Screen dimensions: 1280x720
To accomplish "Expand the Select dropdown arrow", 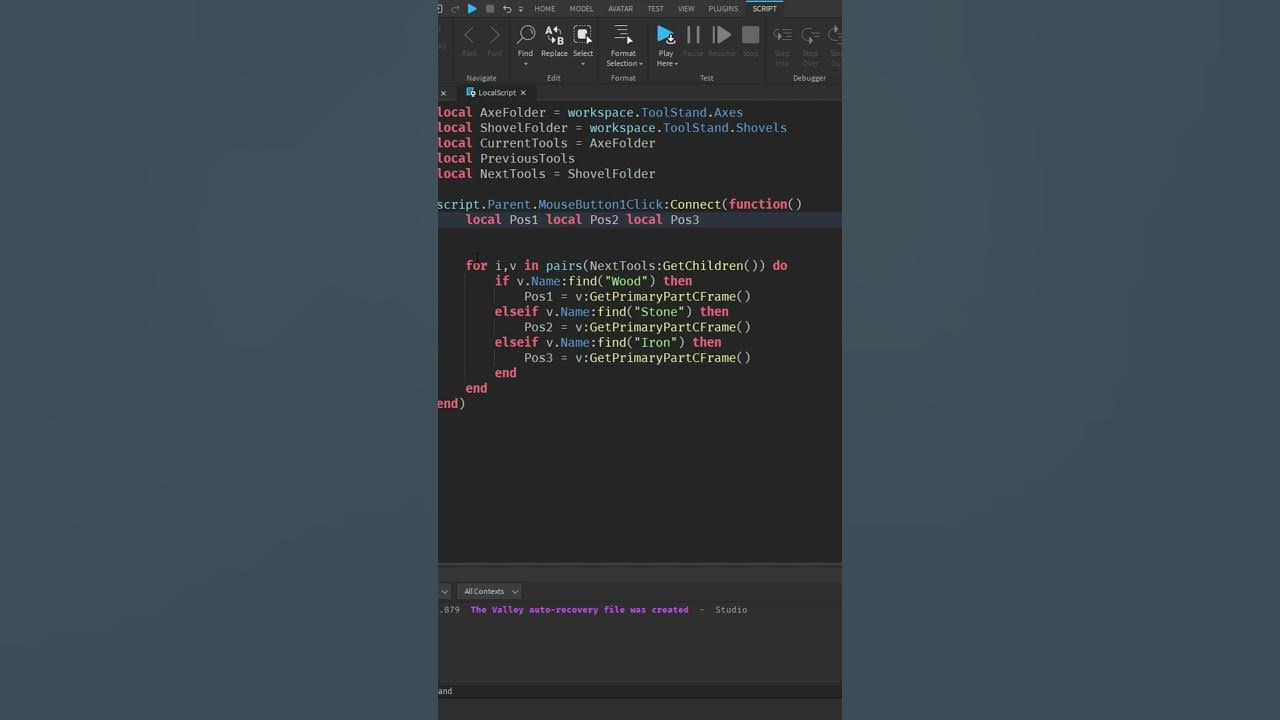I will tap(583, 64).
